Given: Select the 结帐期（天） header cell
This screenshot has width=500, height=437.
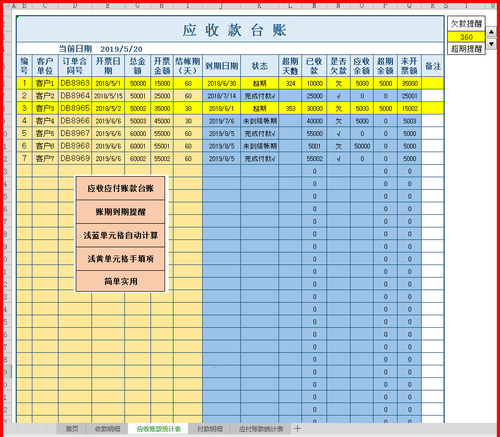Looking at the screenshot, I should coord(188,66).
